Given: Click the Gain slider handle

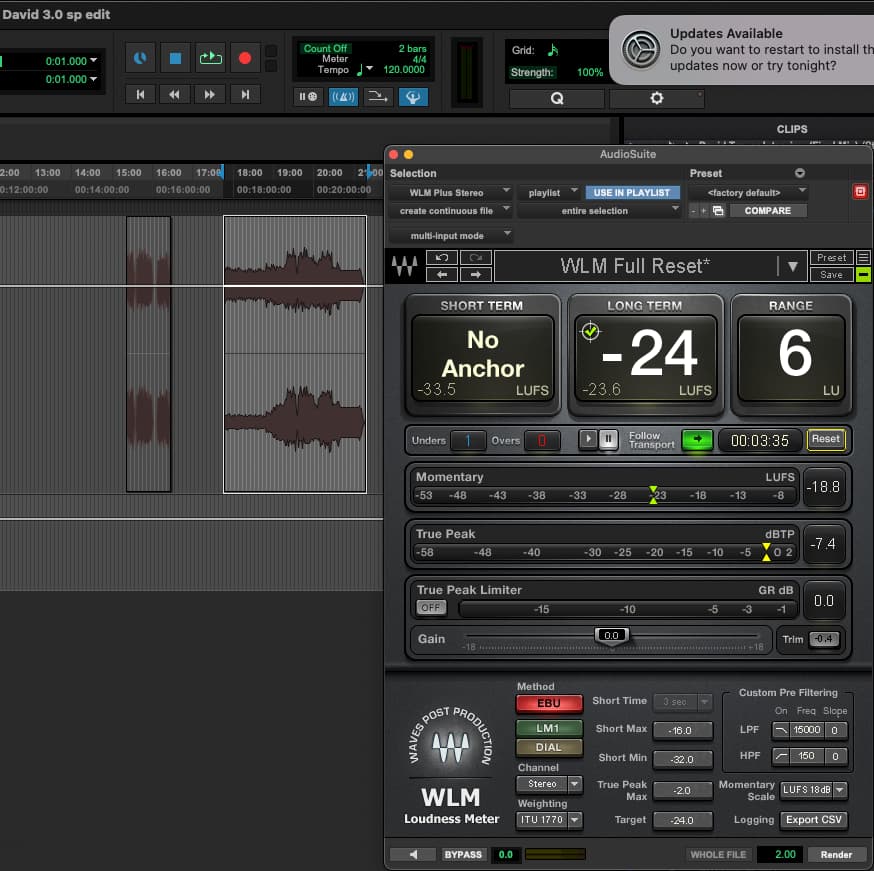Looking at the screenshot, I should tap(611, 635).
